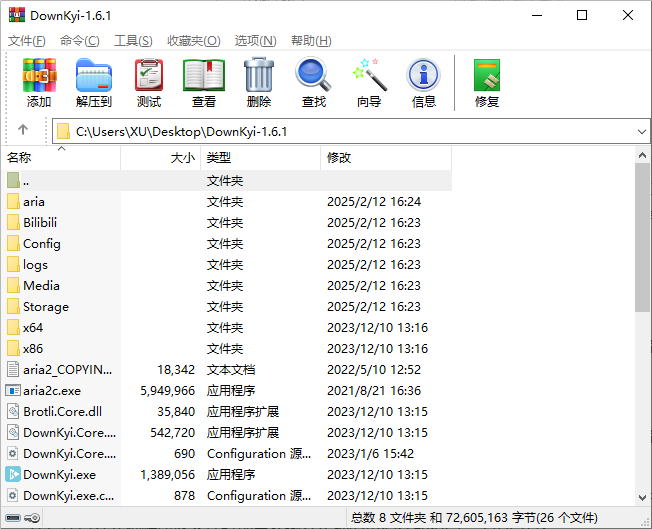Select the aria2_COPYIN... text file icon
This screenshot has height=529, width=652.
pyautogui.click(x=13, y=369)
